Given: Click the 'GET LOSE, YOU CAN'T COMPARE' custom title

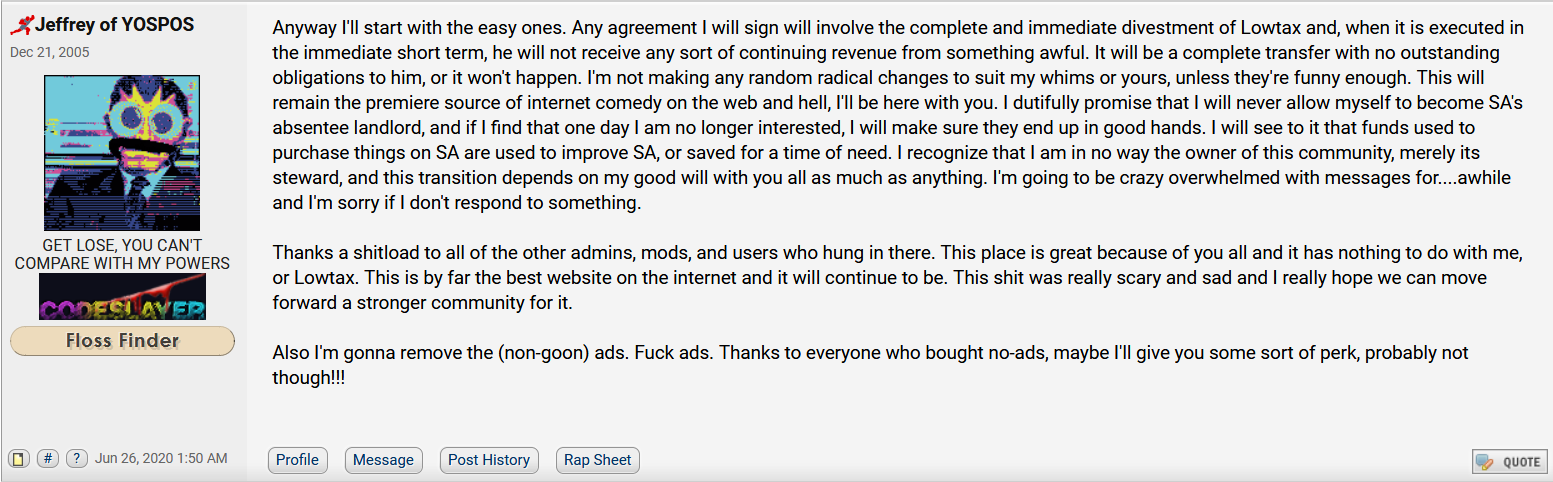Looking at the screenshot, I should coord(122,254).
